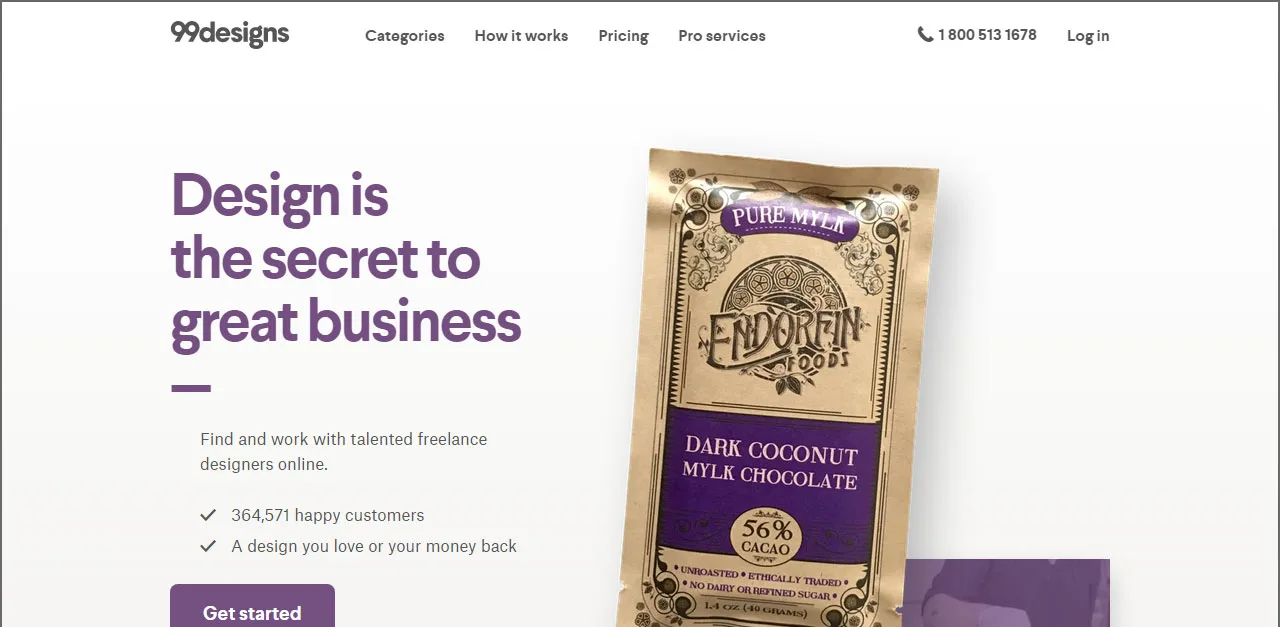
Task: Click the Get started button
Action: click(252, 606)
